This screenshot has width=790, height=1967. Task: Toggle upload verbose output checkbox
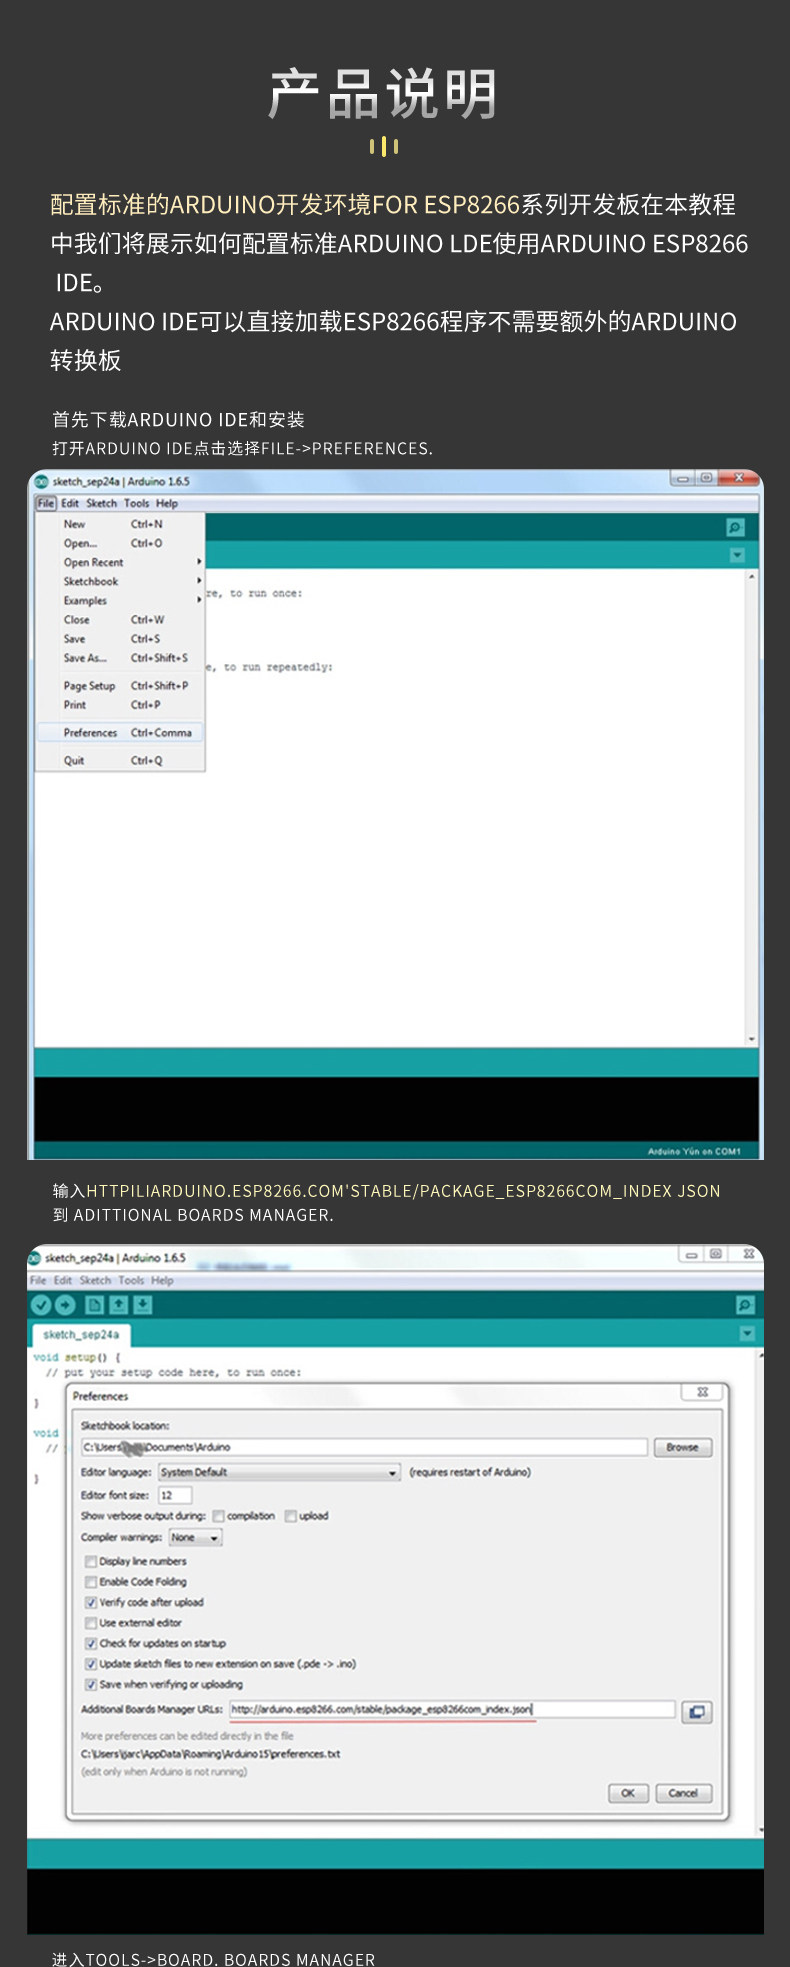tap(291, 1516)
